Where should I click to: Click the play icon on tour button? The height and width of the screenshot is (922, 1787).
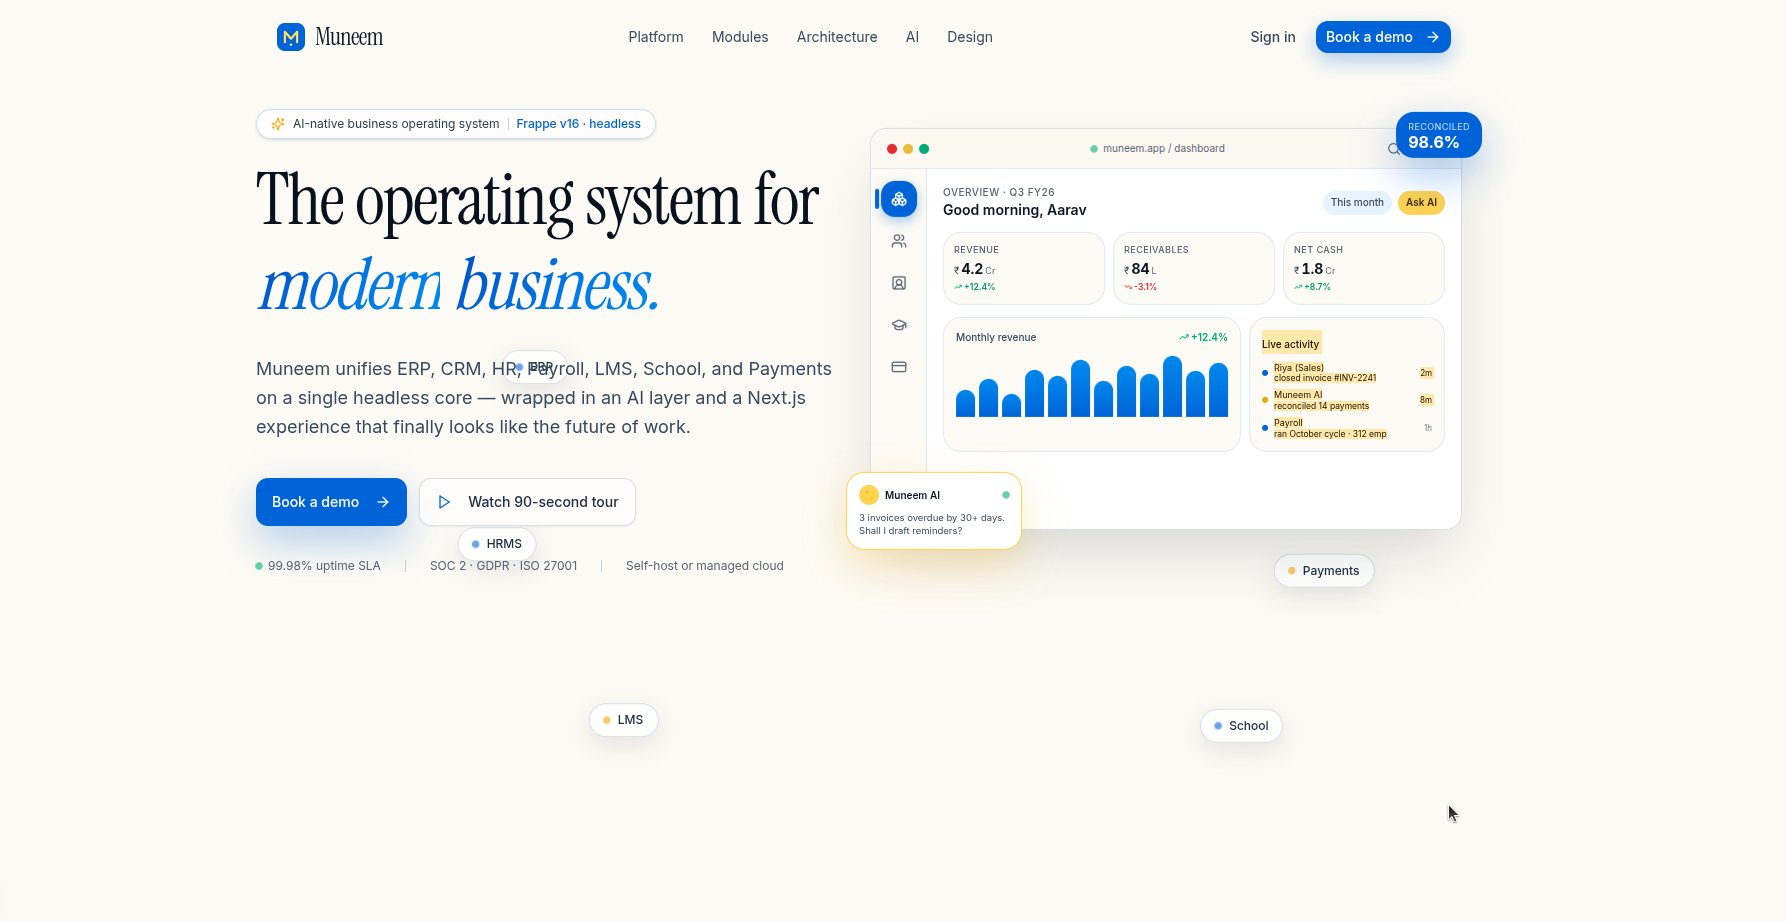(x=445, y=502)
